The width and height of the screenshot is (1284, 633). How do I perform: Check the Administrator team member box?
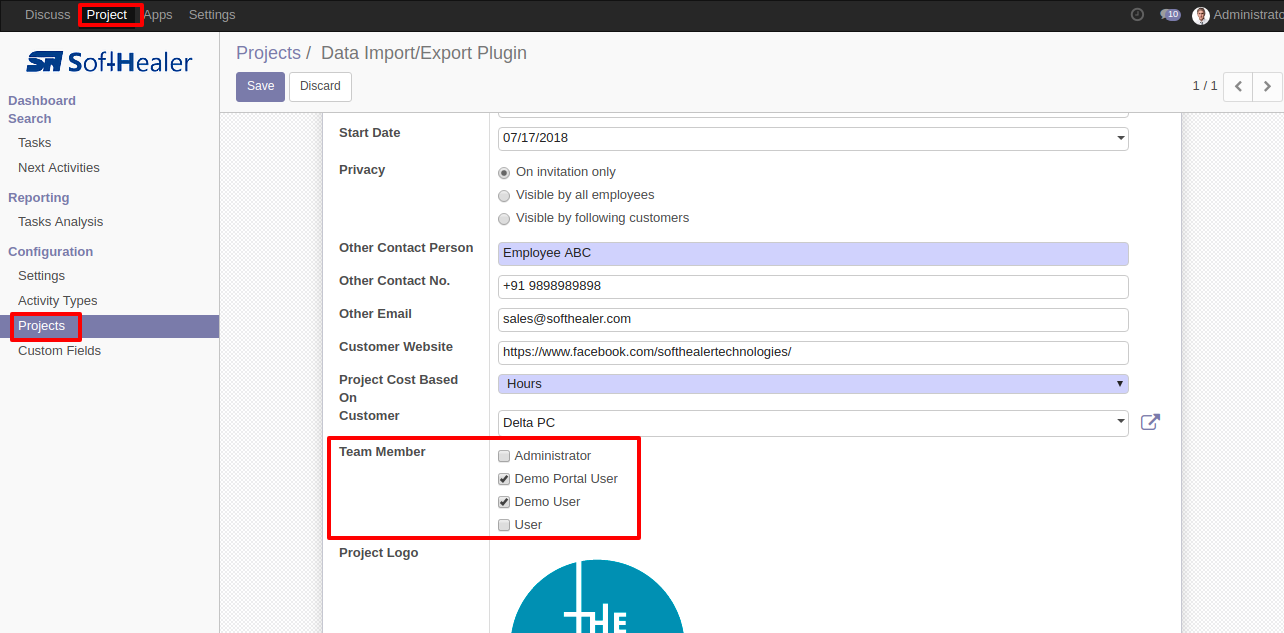[504, 456]
